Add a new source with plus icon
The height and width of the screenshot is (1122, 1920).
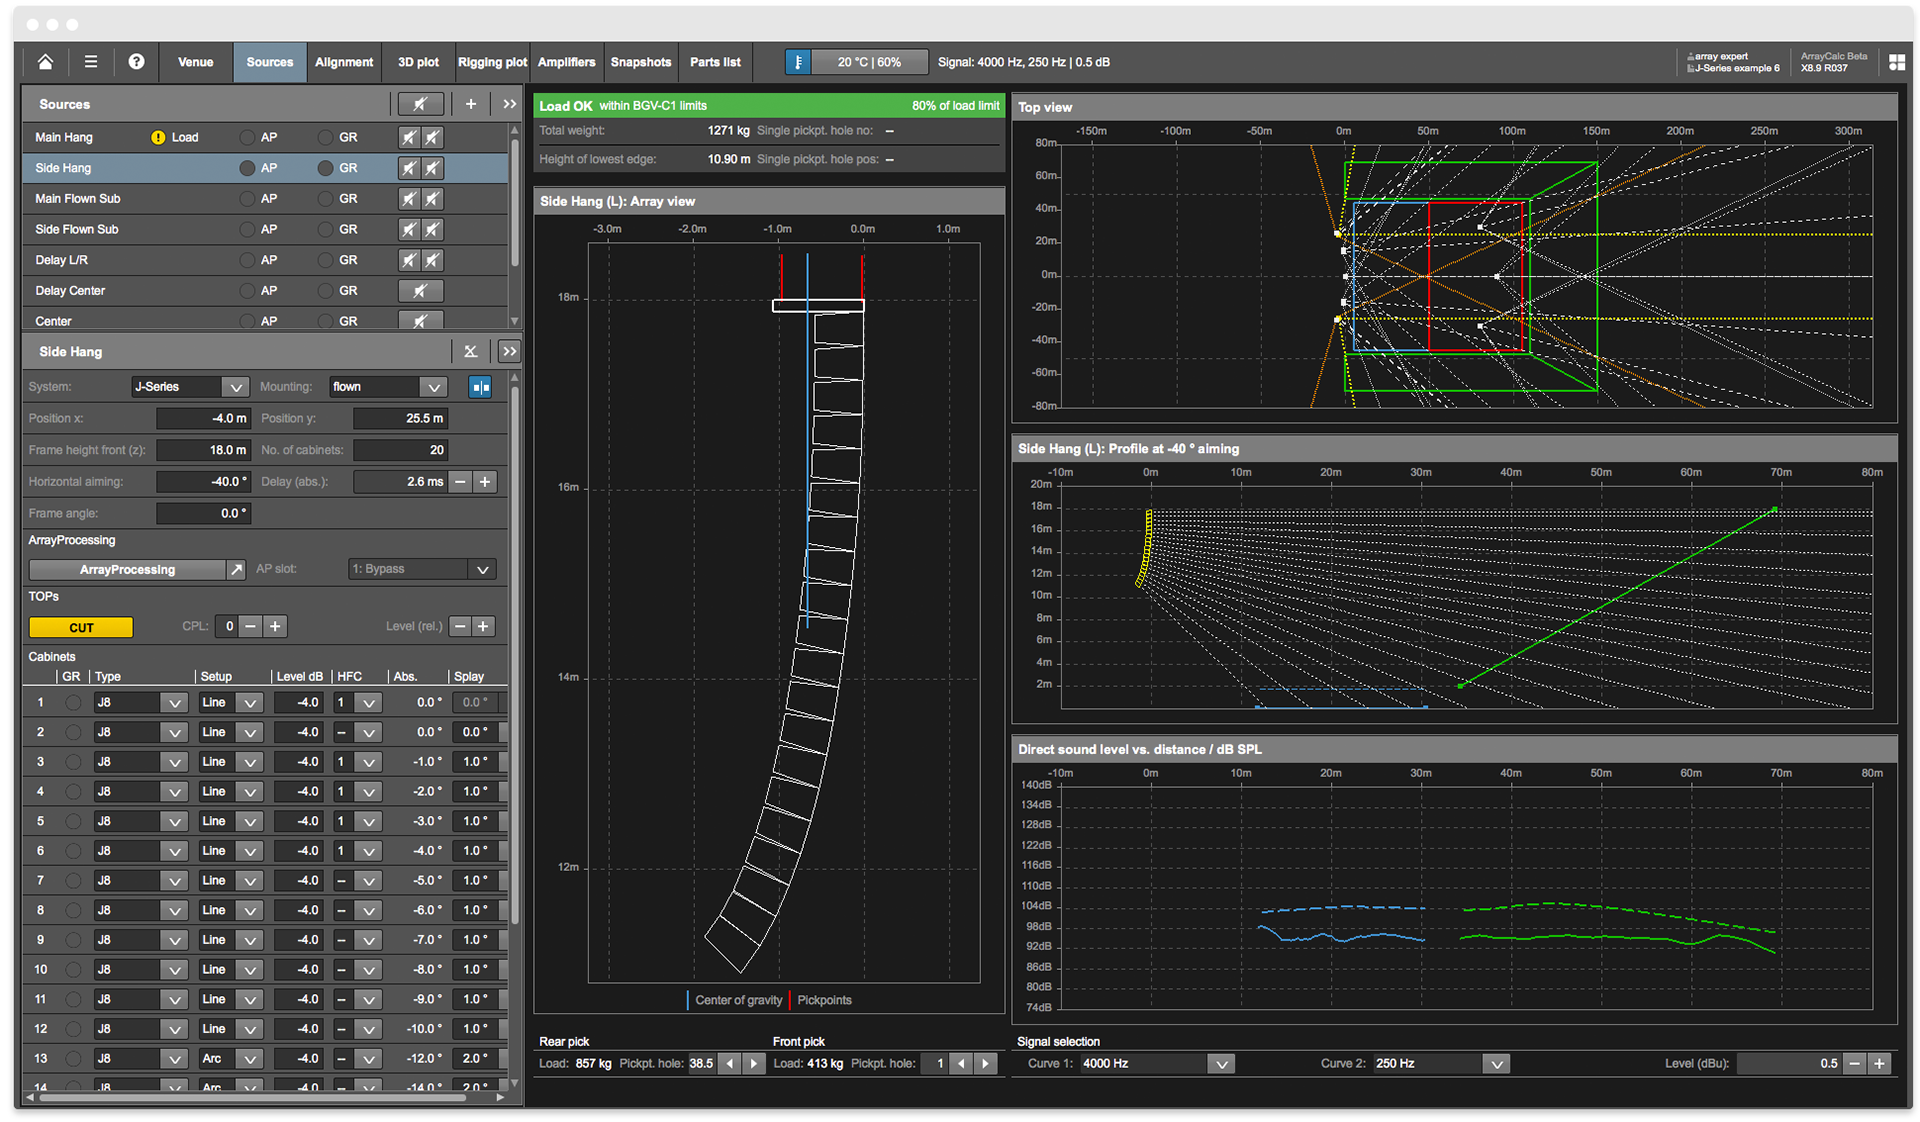pyautogui.click(x=470, y=104)
